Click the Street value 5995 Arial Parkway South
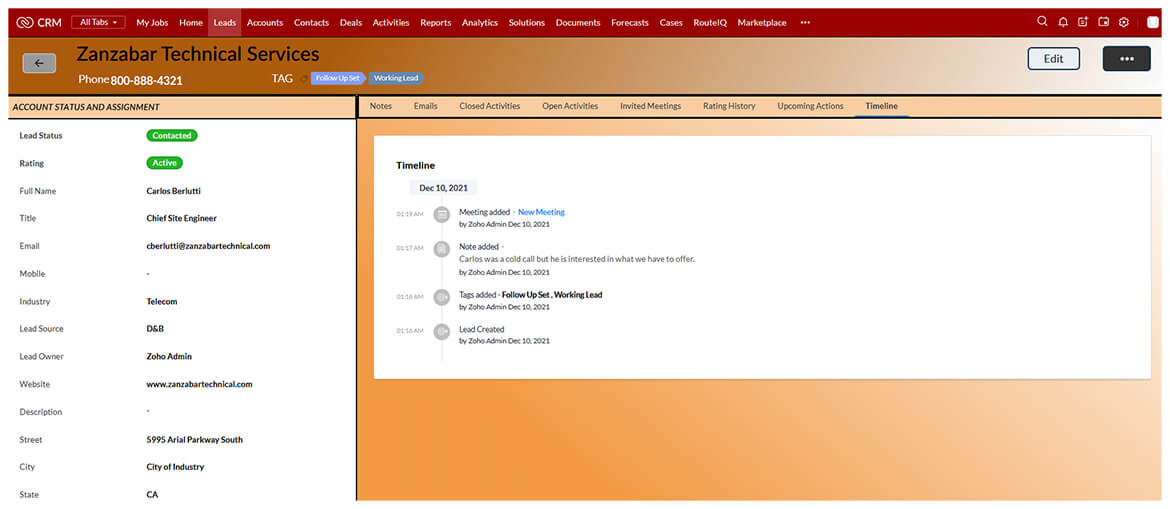The width and height of the screenshot is (1170, 509). click(x=195, y=440)
